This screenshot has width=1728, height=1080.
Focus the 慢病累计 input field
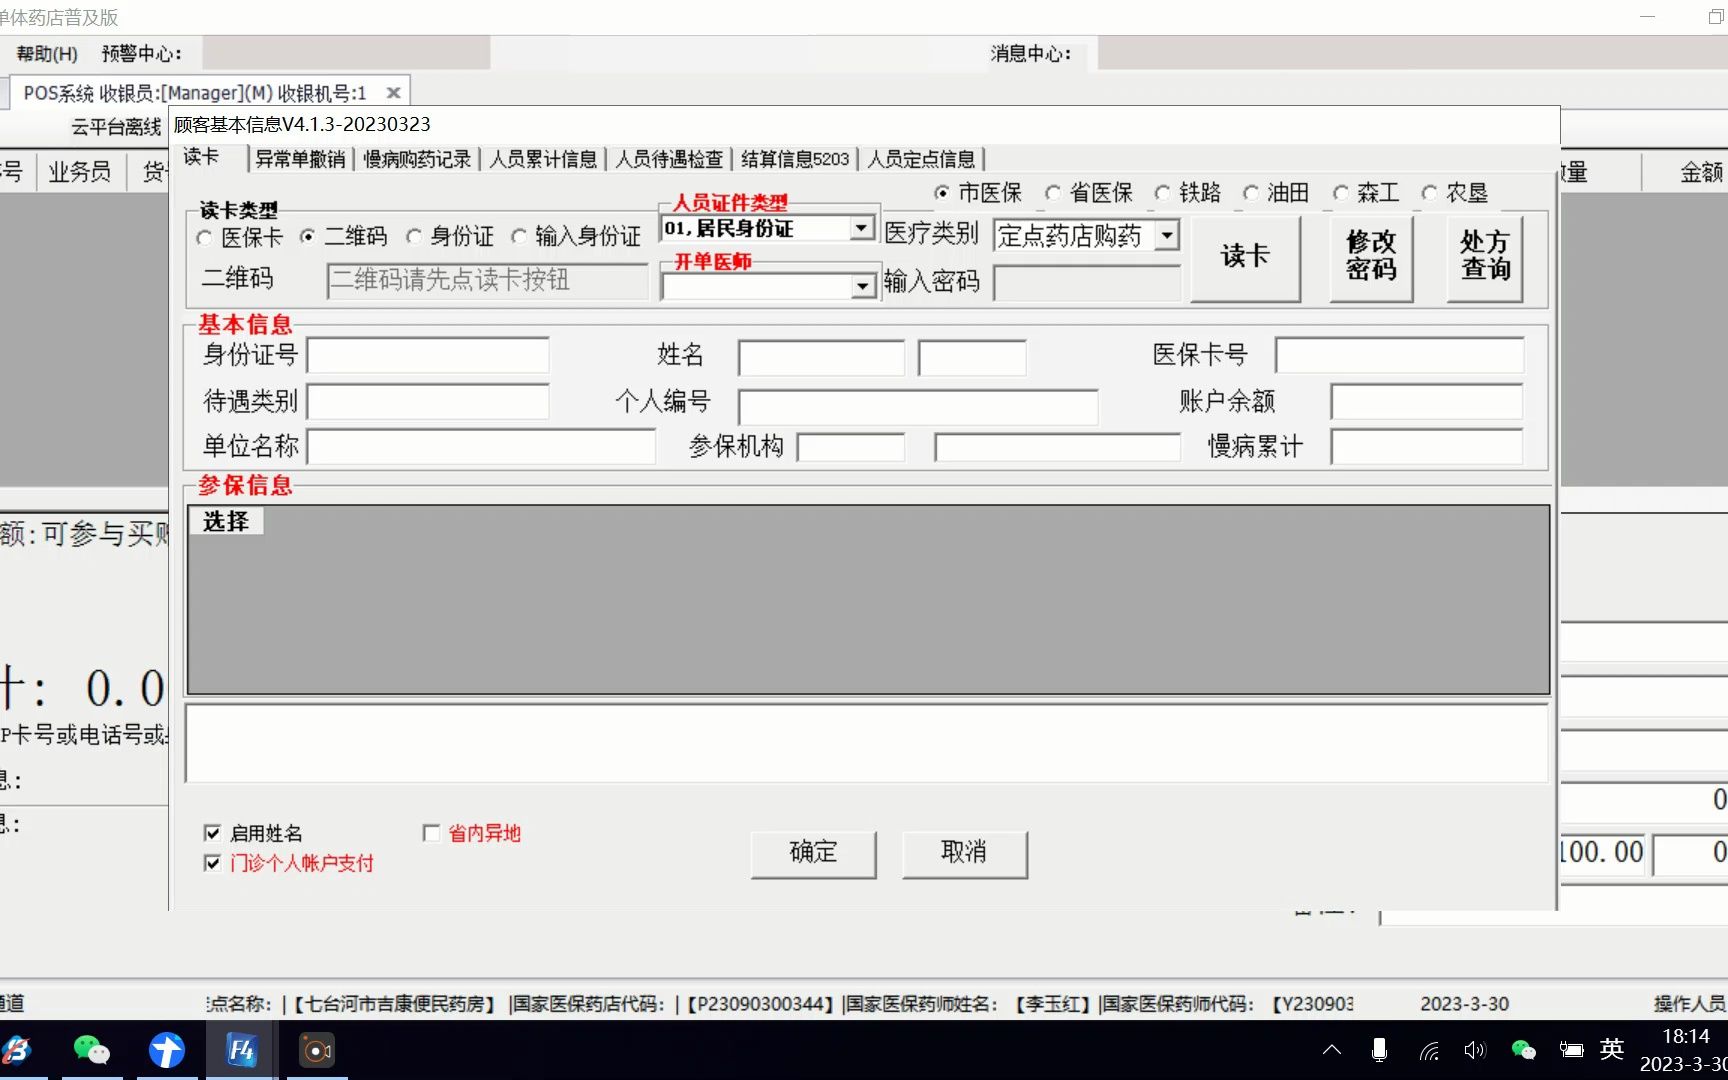pos(1427,447)
